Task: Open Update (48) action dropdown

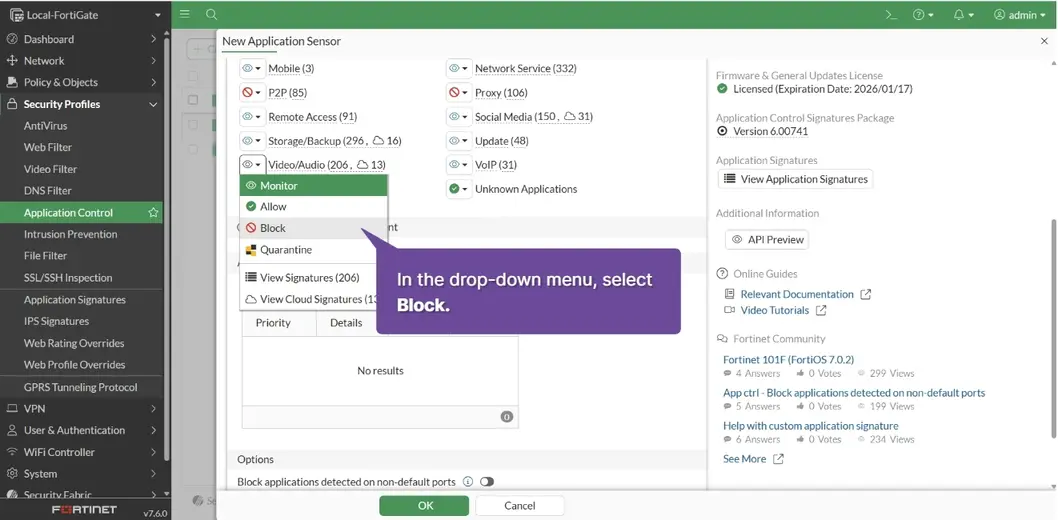Action: (x=459, y=140)
